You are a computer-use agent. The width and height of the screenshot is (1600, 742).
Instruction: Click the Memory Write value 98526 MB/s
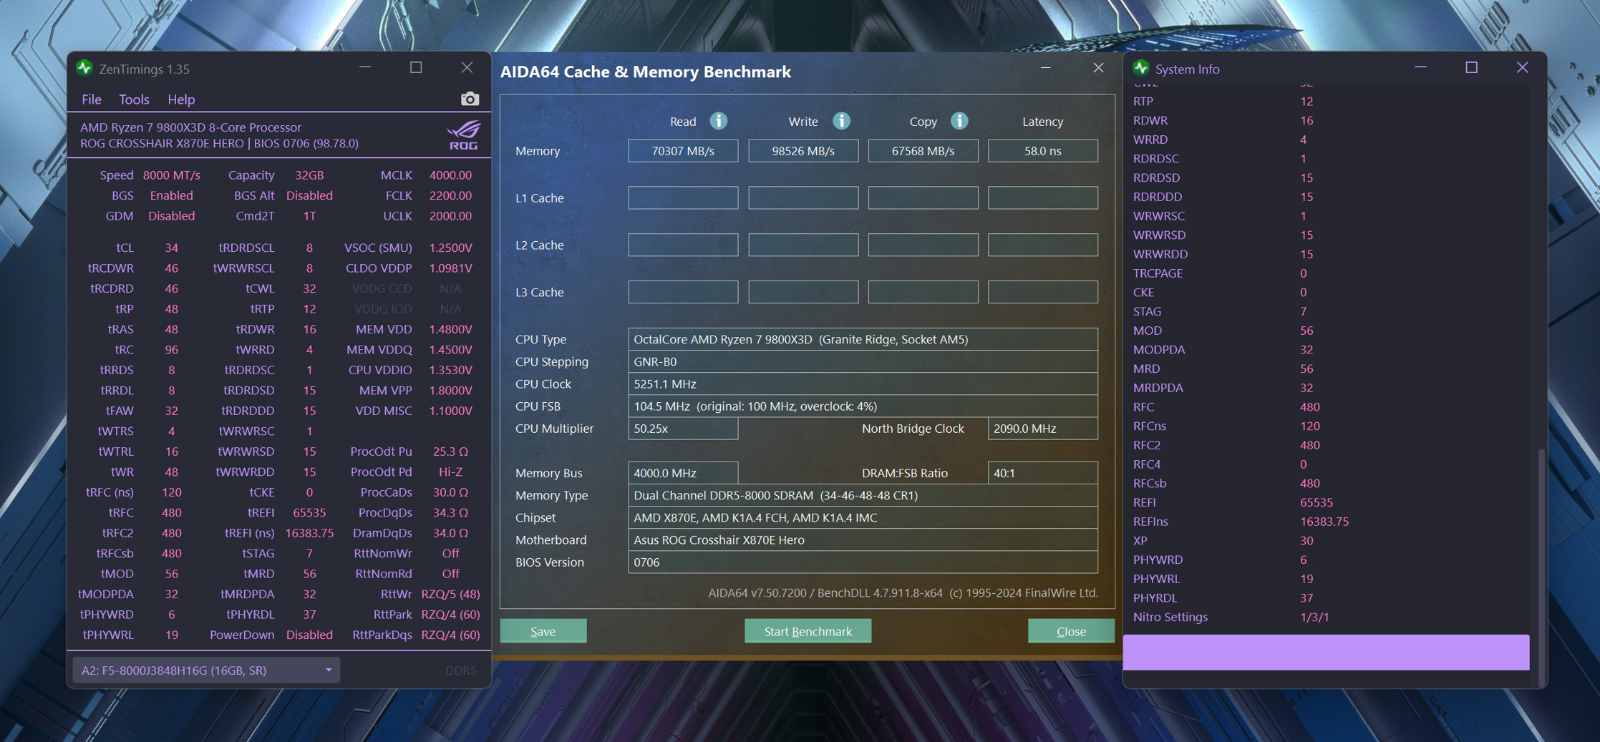(x=803, y=151)
